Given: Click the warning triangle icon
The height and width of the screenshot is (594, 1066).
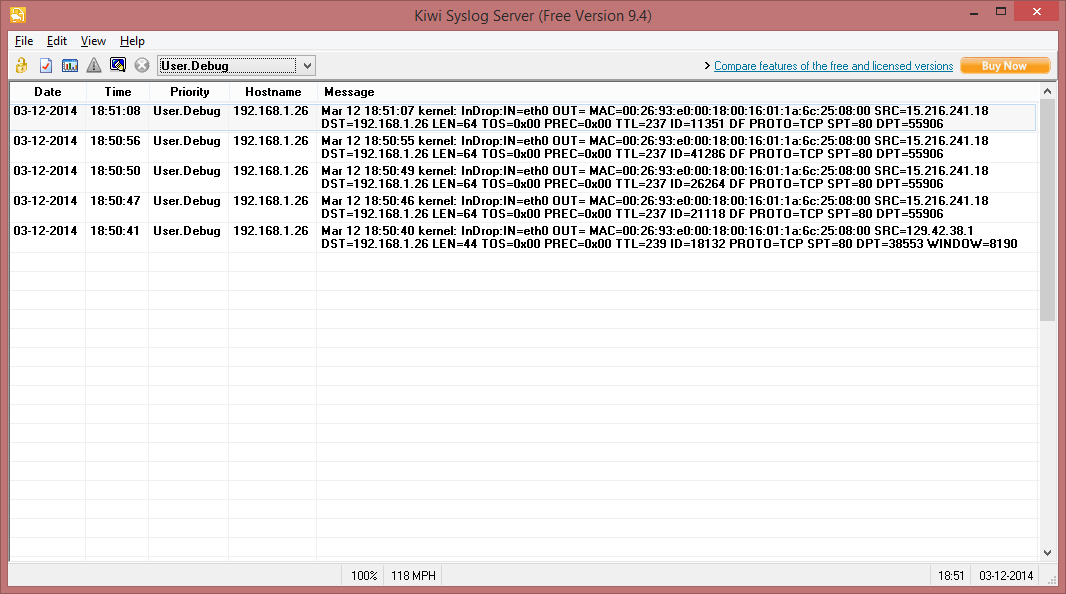Looking at the screenshot, I should click(94, 65).
